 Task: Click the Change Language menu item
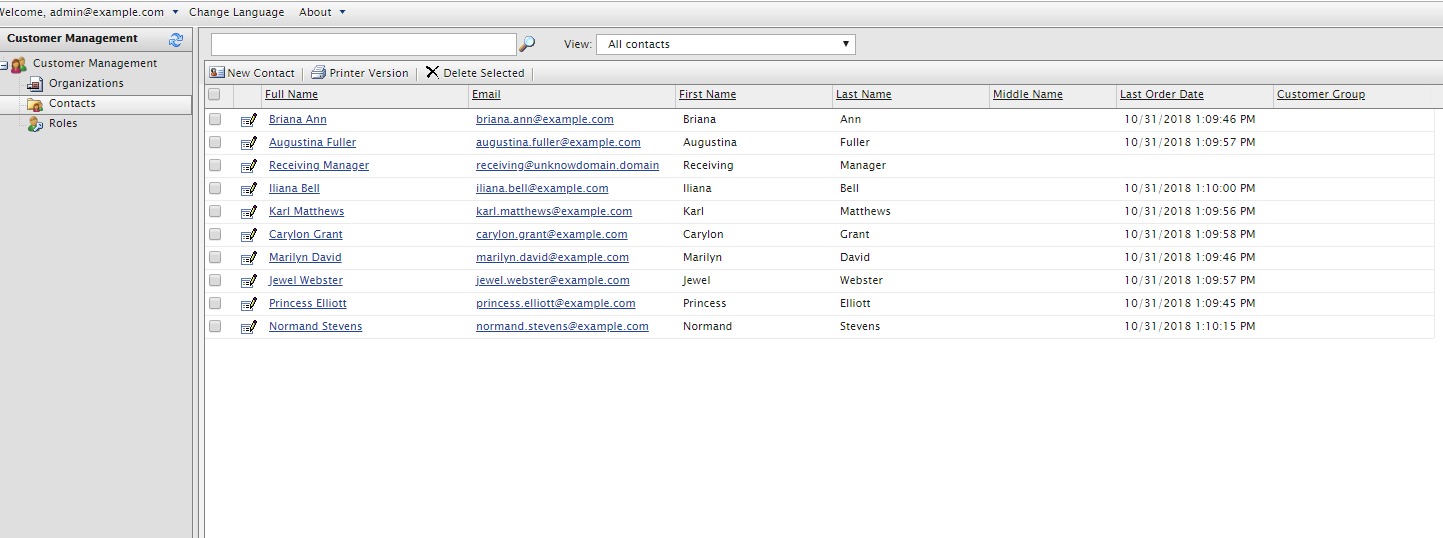[236, 12]
